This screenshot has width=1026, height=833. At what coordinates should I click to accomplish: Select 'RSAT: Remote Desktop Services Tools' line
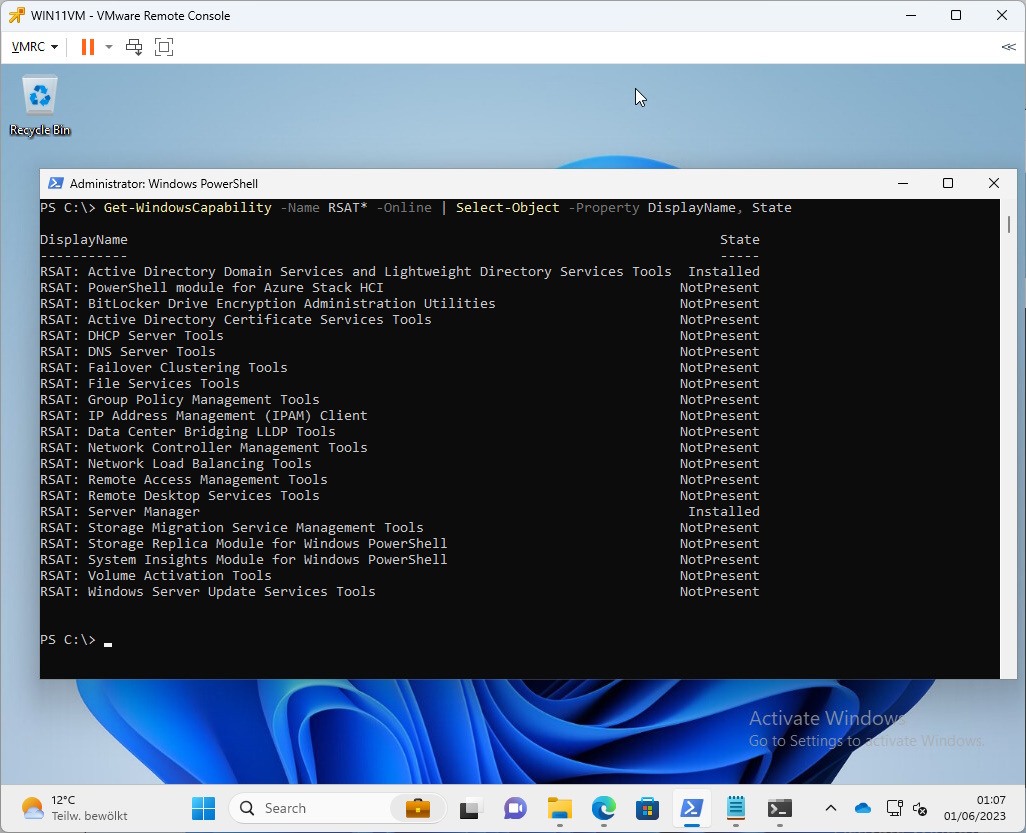pos(180,495)
